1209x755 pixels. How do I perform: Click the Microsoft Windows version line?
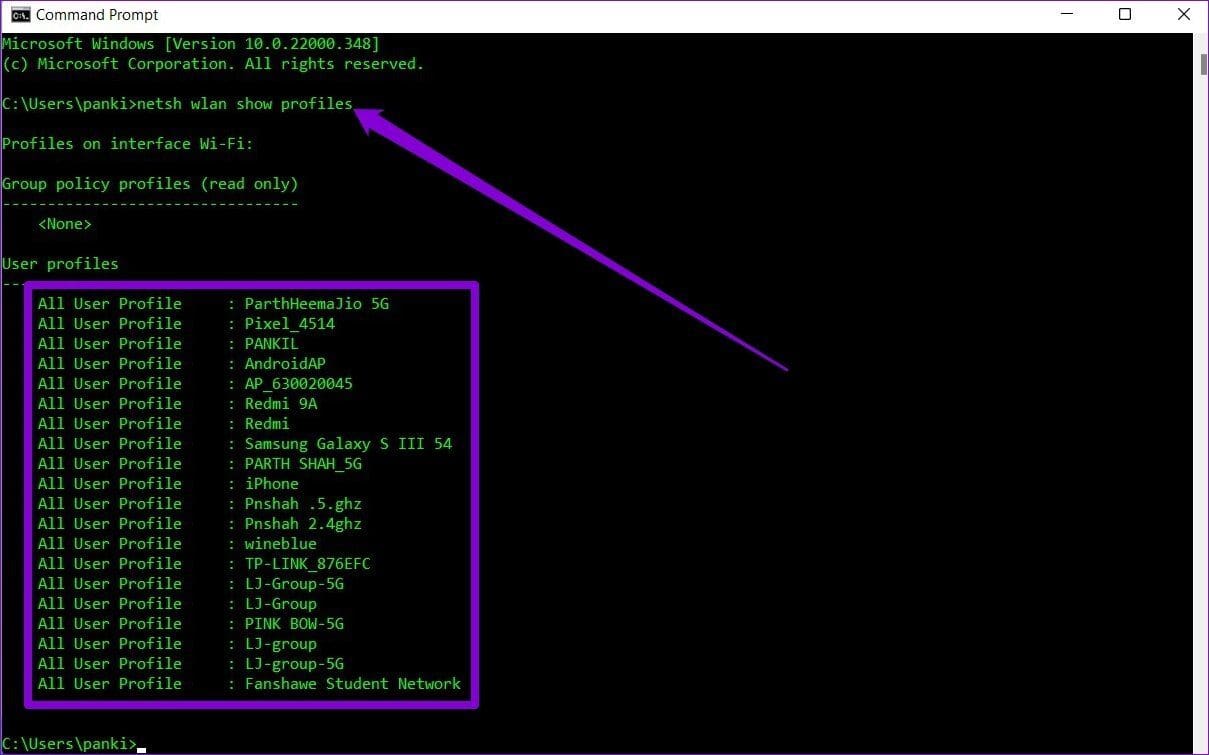(x=191, y=44)
